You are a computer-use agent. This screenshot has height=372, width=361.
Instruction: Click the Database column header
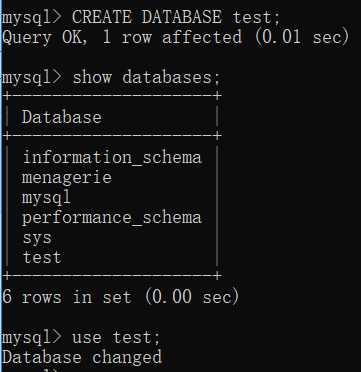pyautogui.click(x=62, y=117)
